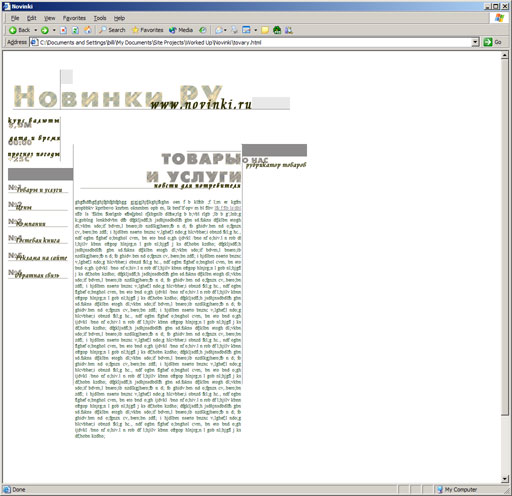The height and width of the screenshot is (496, 512).
Task: Expand the Forward button history dropdown arrow
Action: (54, 30)
